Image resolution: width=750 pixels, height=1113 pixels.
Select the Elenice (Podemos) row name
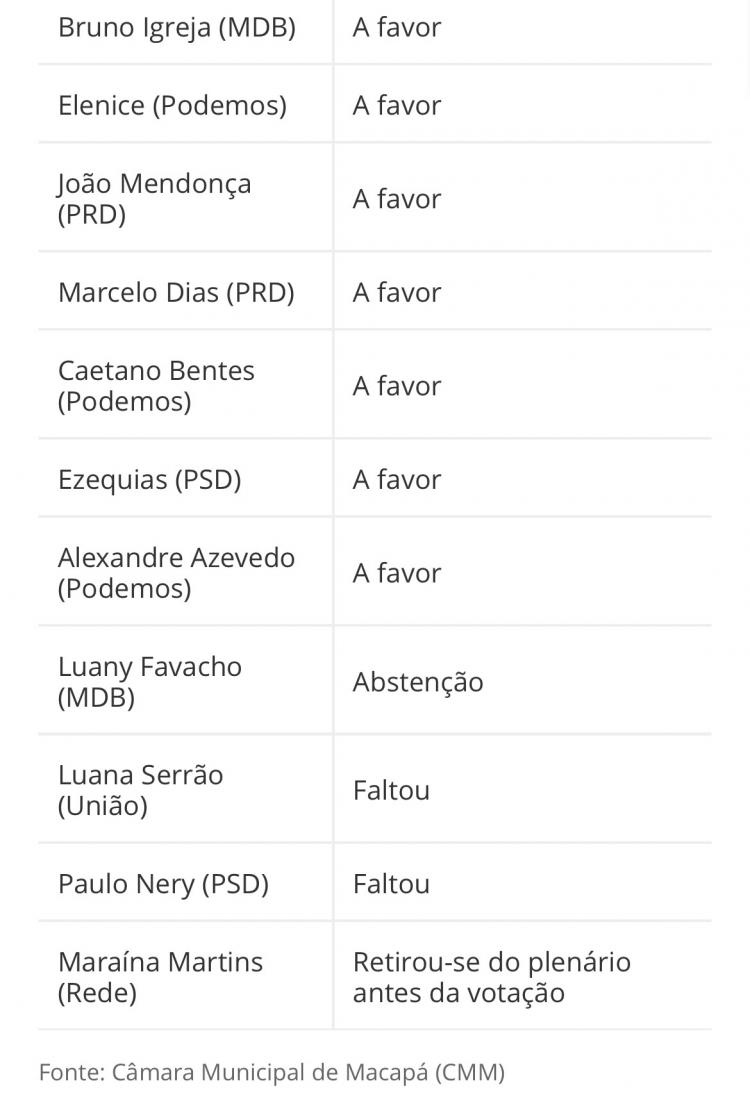click(x=172, y=106)
